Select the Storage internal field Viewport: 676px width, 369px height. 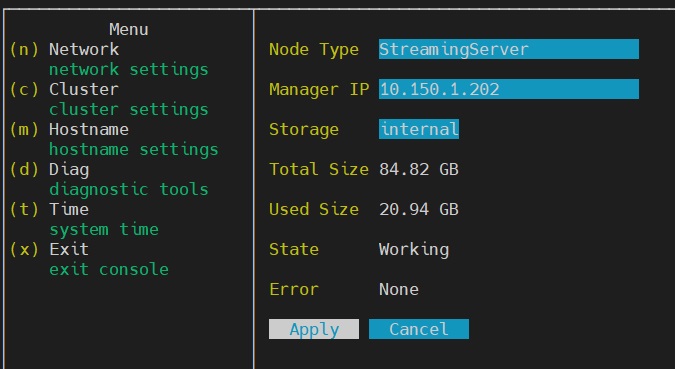(x=419, y=129)
